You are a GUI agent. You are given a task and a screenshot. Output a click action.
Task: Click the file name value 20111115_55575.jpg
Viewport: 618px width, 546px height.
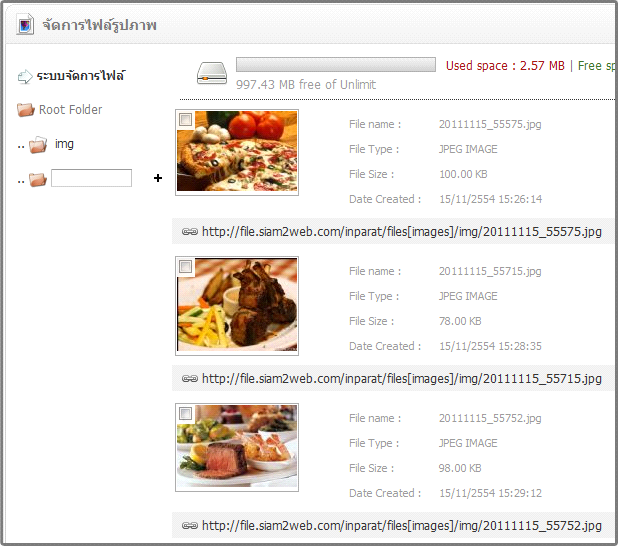click(490, 125)
